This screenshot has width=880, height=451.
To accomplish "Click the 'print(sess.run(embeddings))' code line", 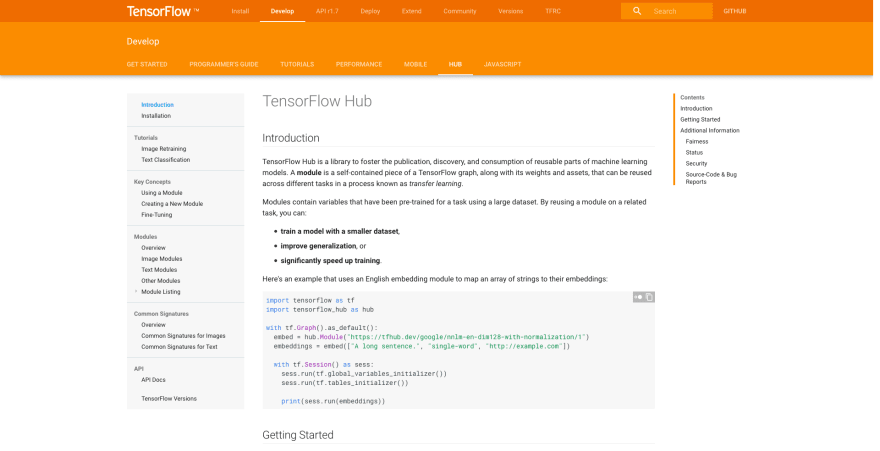I will click(333, 402).
